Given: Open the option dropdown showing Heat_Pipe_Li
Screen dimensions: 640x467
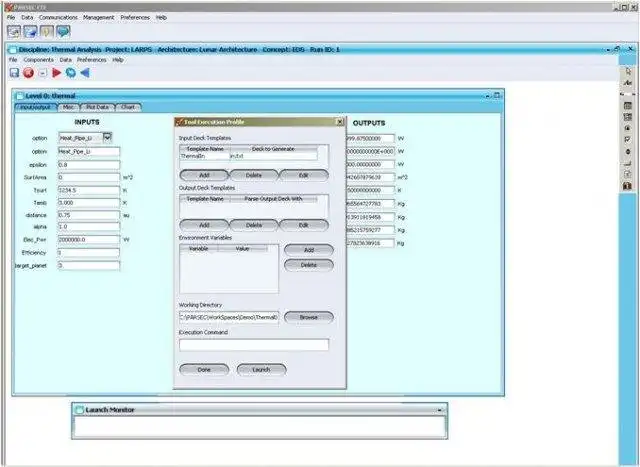Looking at the screenshot, I should pyautogui.click(x=107, y=137).
